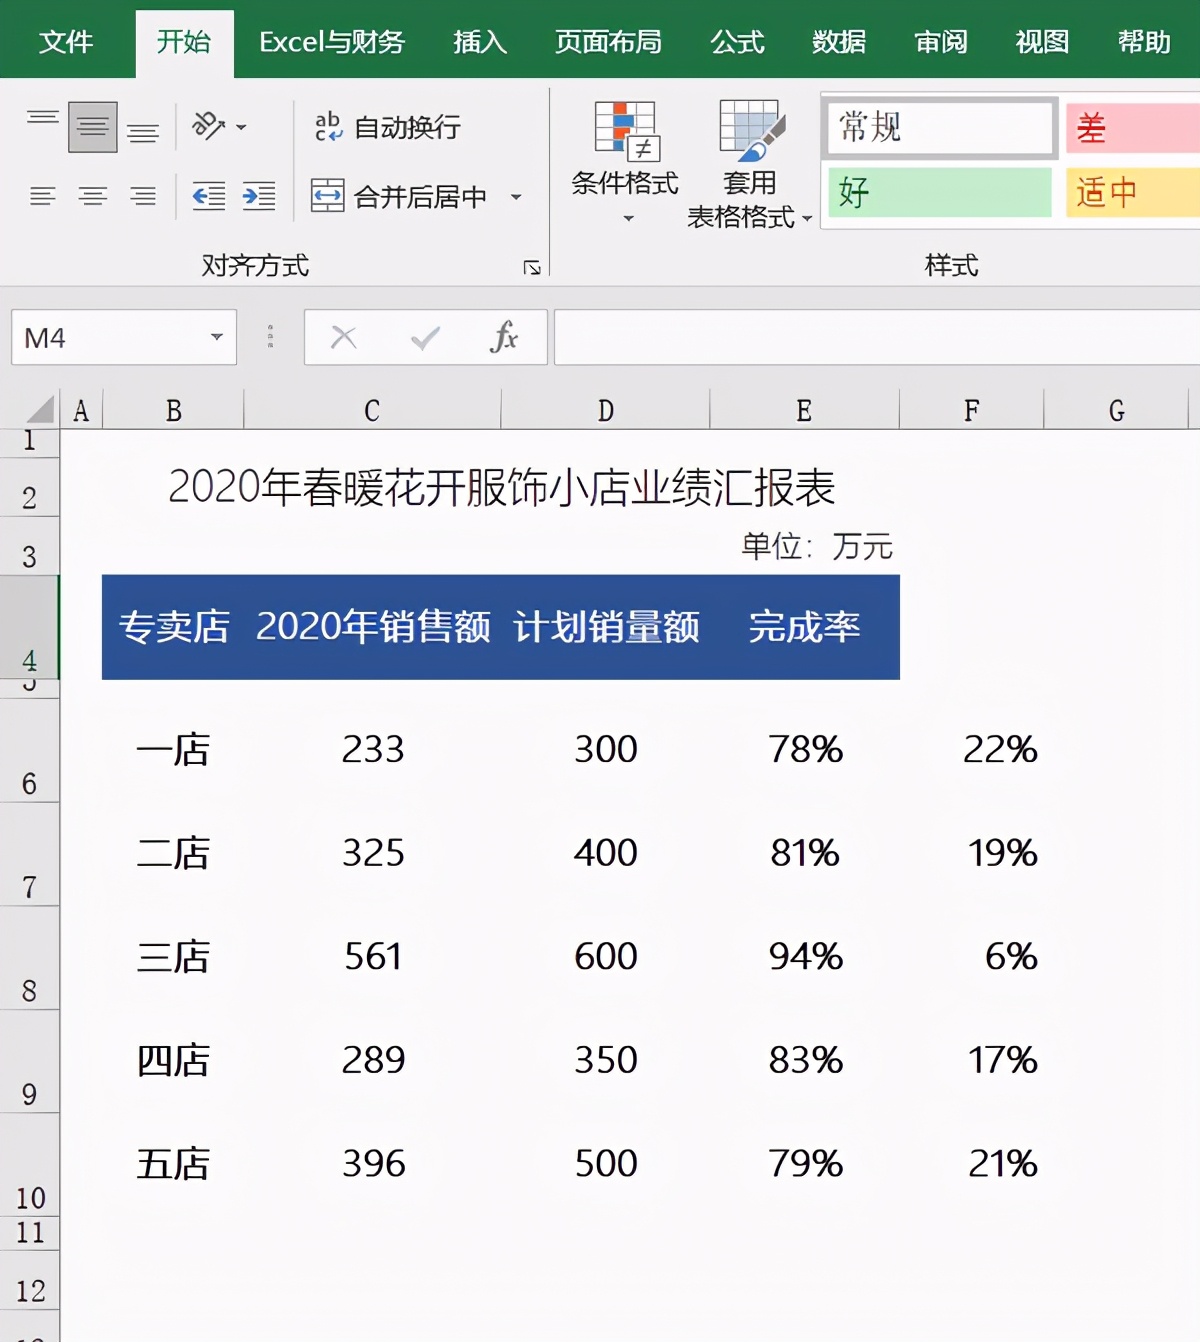Open the Merge and Center dropdown arrow
The image size is (1200, 1342).
click(x=516, y=196)
